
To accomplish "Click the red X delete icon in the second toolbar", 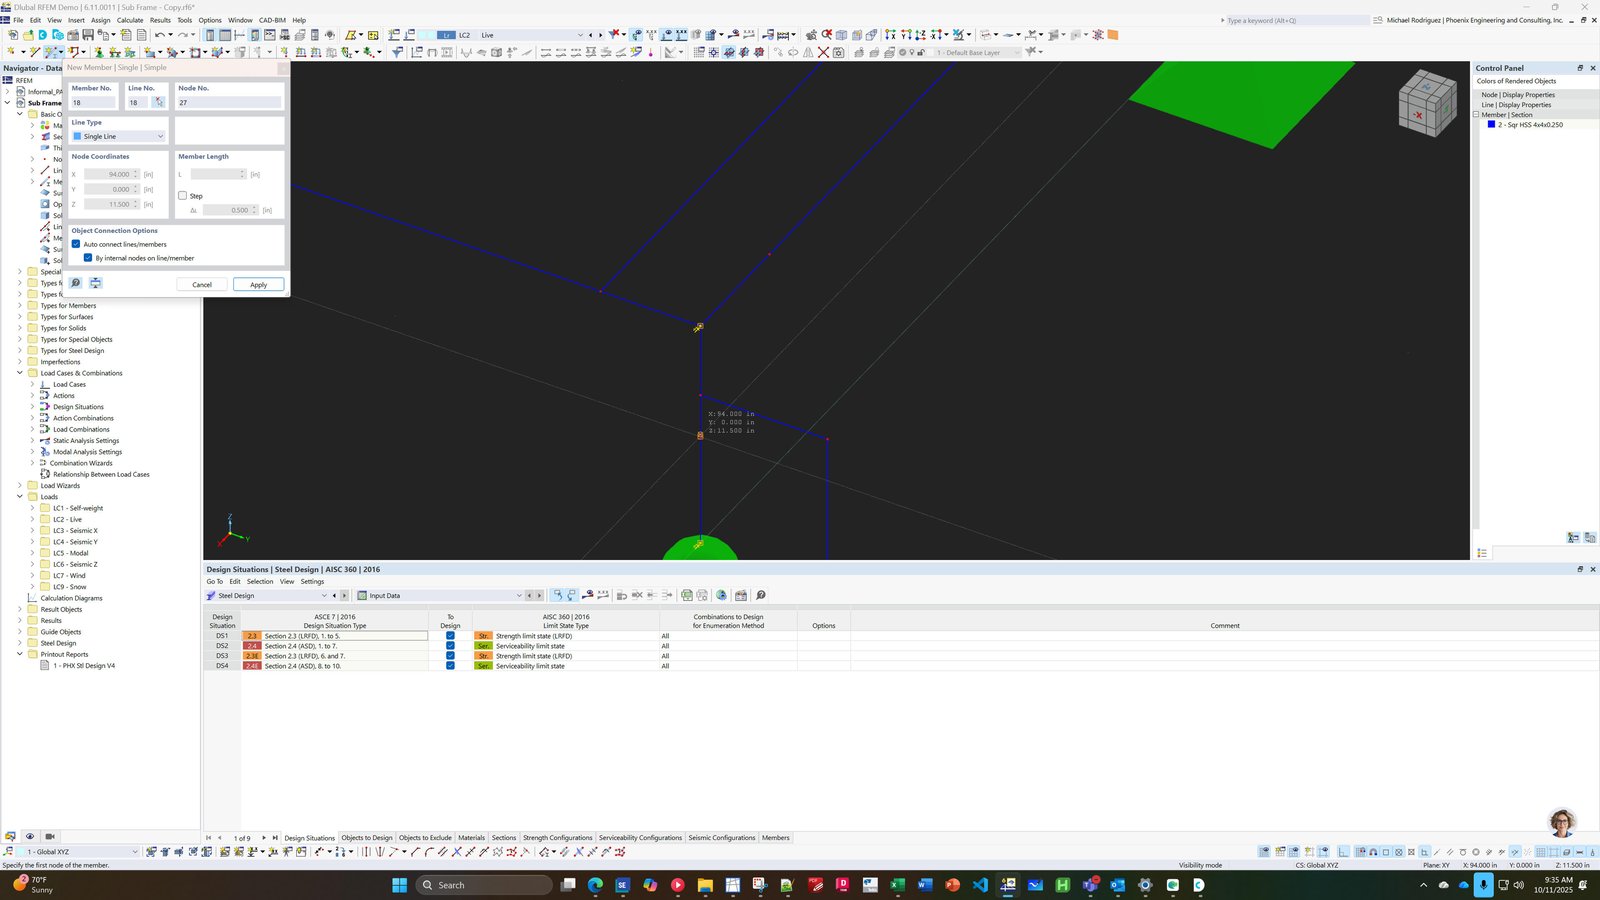I will point(823,52).
